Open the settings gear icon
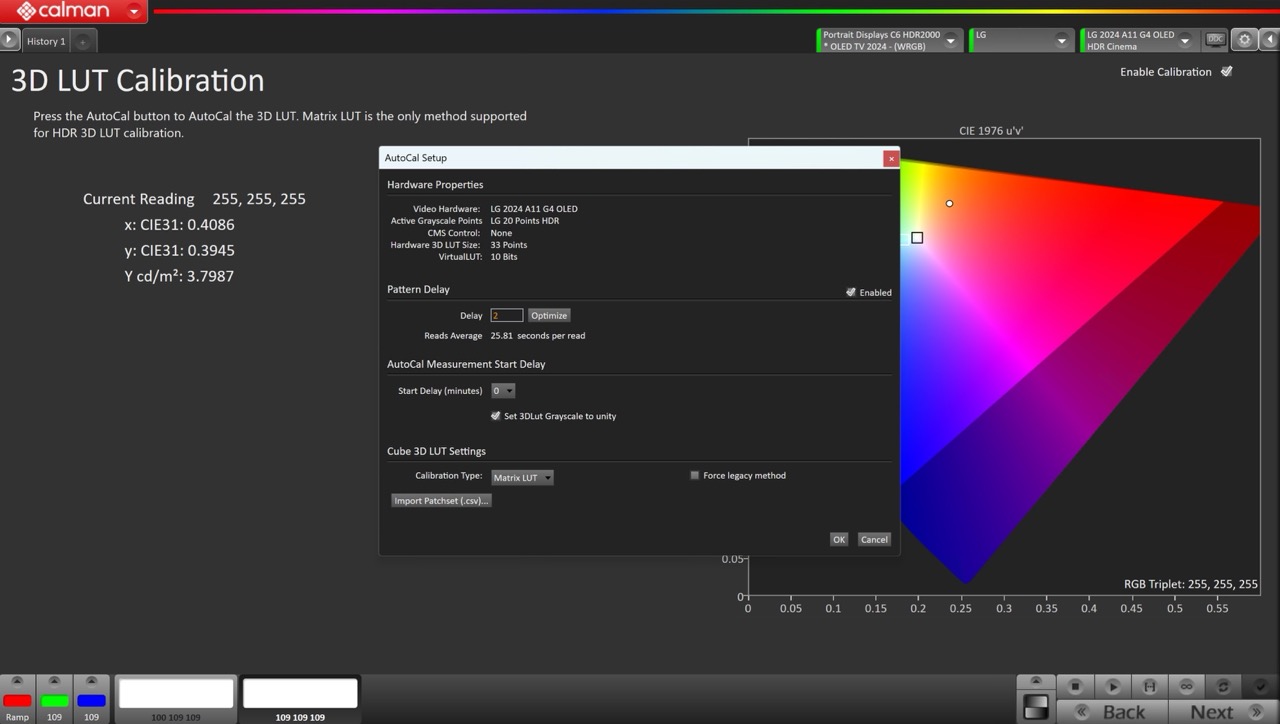Screen dimensions: 1280x724 (x=1244, y=40)
